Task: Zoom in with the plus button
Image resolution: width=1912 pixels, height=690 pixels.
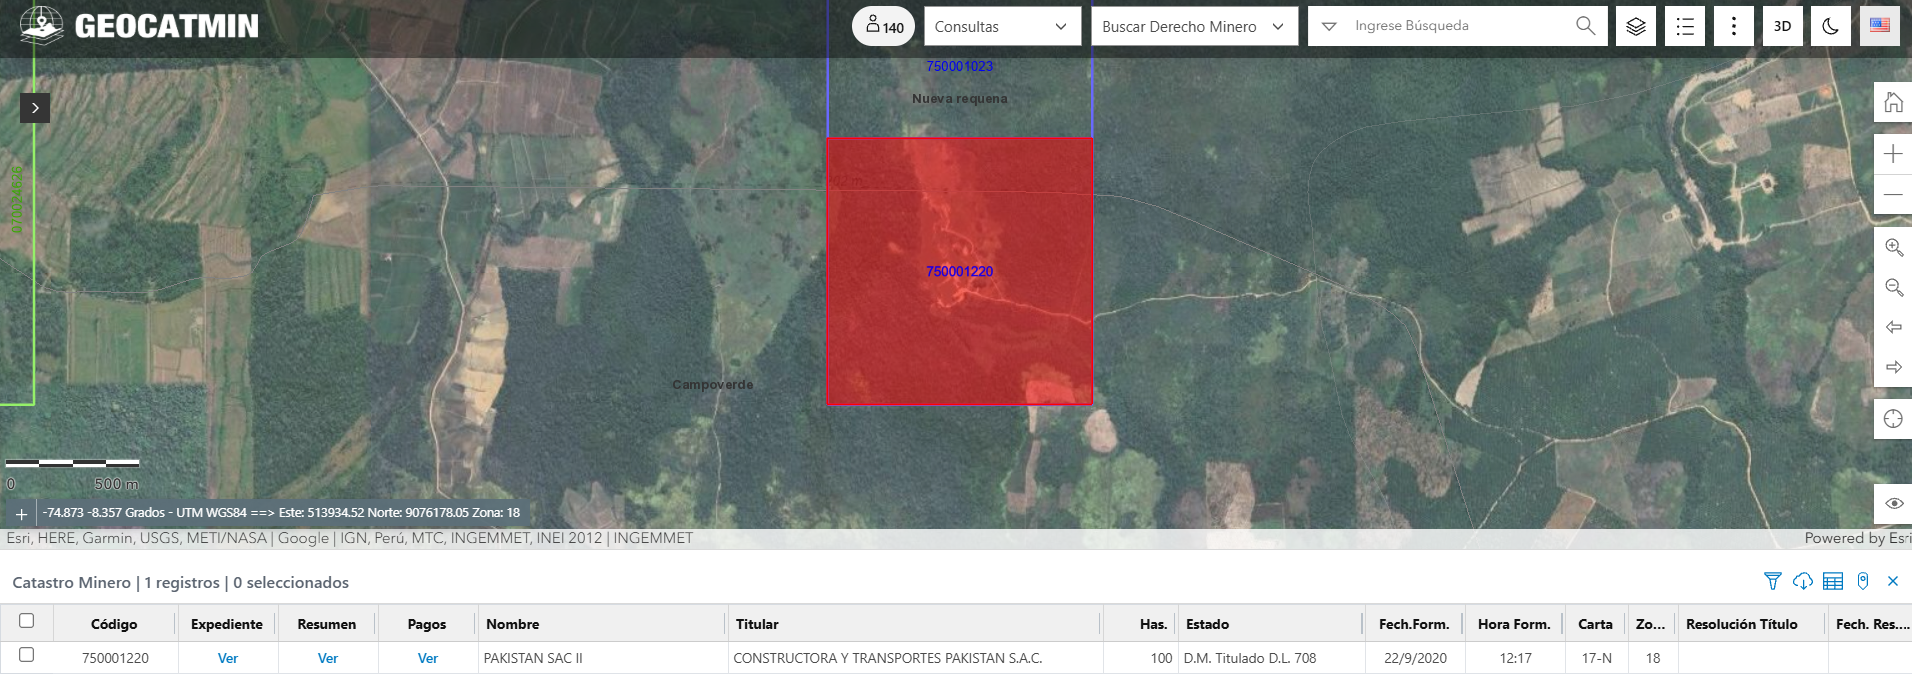Action: pos(1893,154)
